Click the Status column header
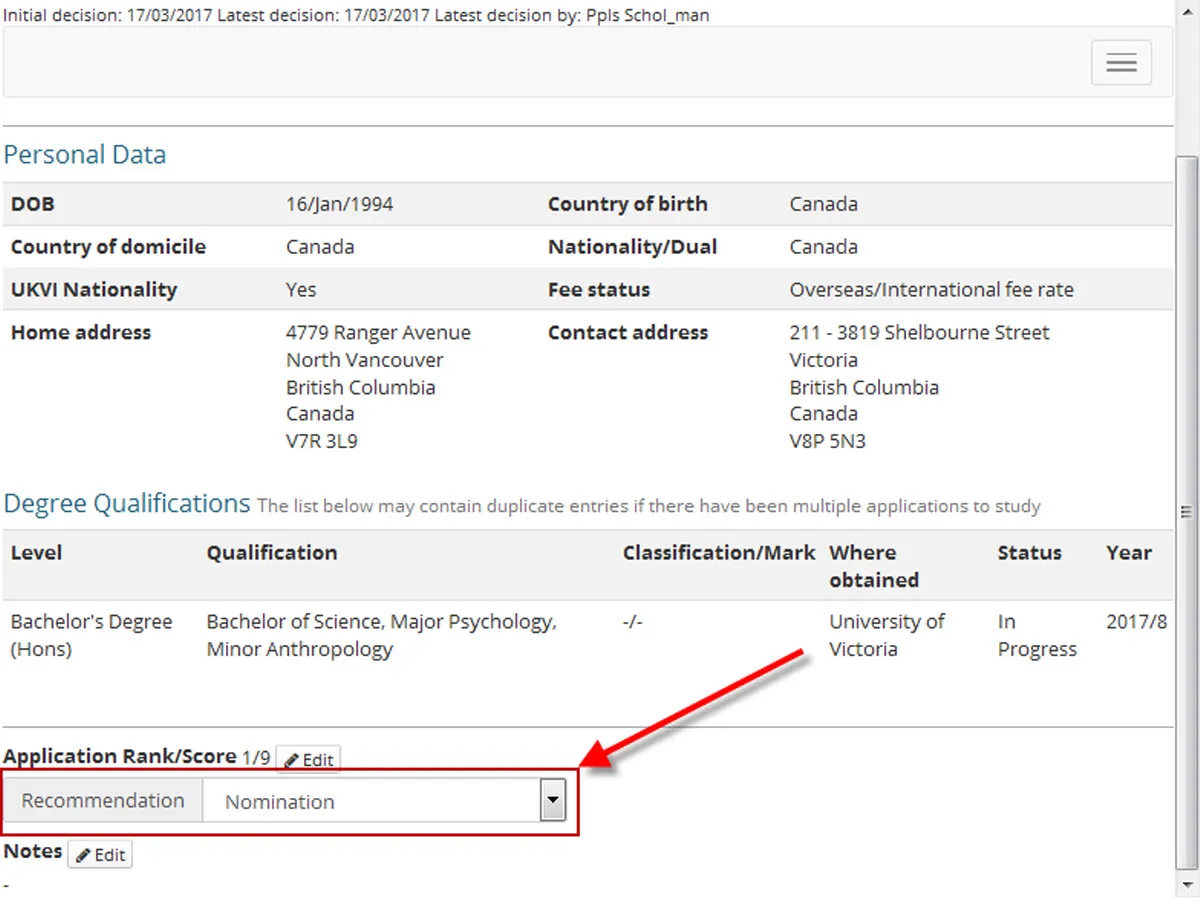This screenshot has height=901, width=1200. pyautogui.click(x=1029, y=552)
